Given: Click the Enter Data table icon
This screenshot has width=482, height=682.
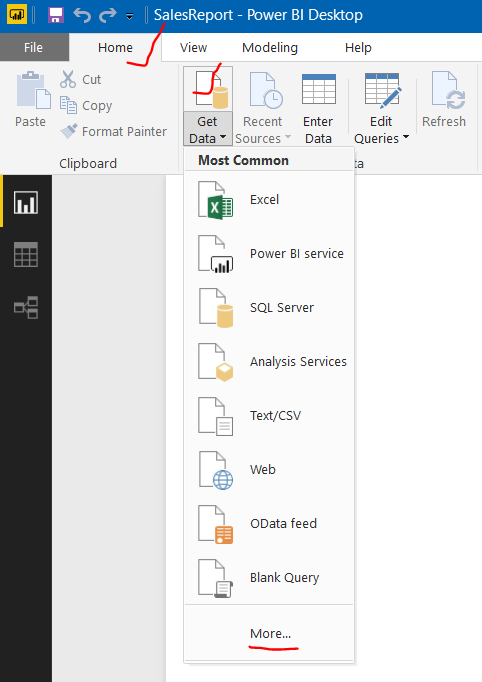Looking at the screenshot, I should click(319, 89).
